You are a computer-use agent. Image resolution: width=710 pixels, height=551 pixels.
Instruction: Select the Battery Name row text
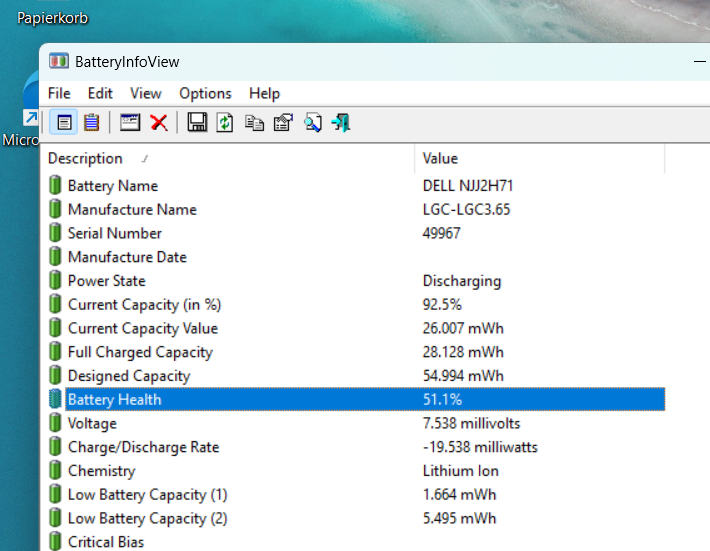(x=113, y=186)
